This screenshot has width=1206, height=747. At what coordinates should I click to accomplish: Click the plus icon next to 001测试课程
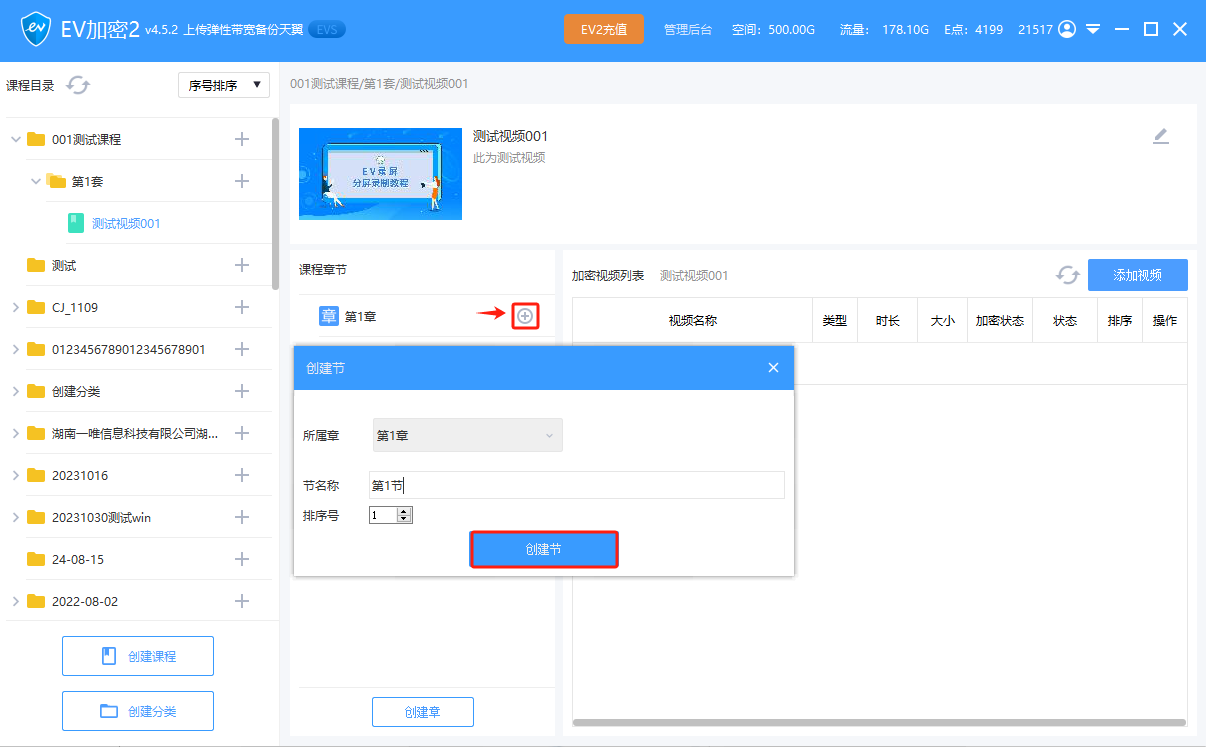(241, 139)
